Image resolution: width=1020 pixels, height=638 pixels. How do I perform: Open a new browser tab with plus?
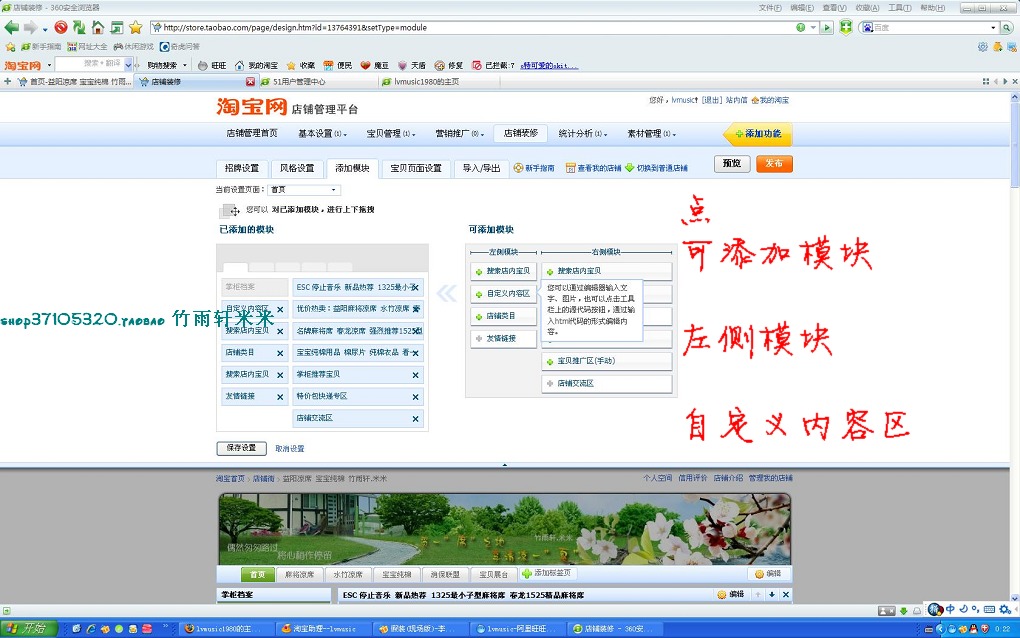tap(7, 81)
